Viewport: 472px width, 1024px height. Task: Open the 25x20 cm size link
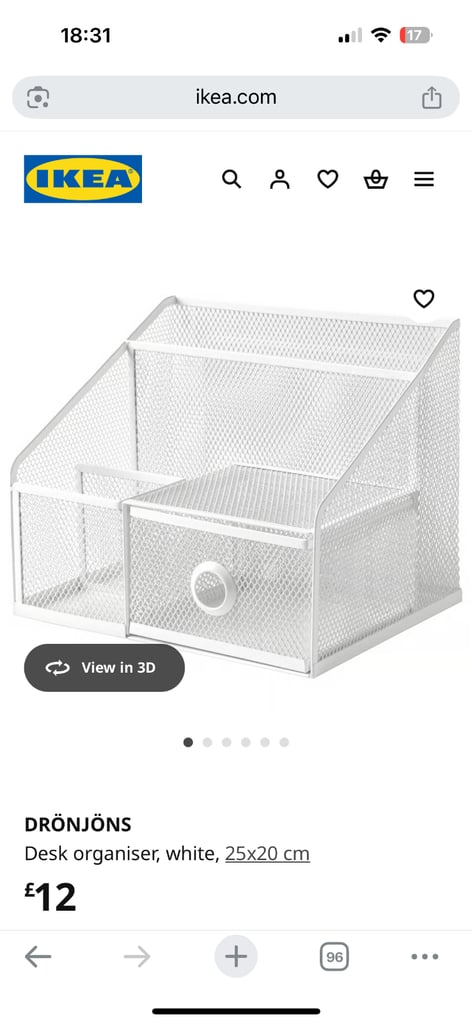click(x=268, y=854)
